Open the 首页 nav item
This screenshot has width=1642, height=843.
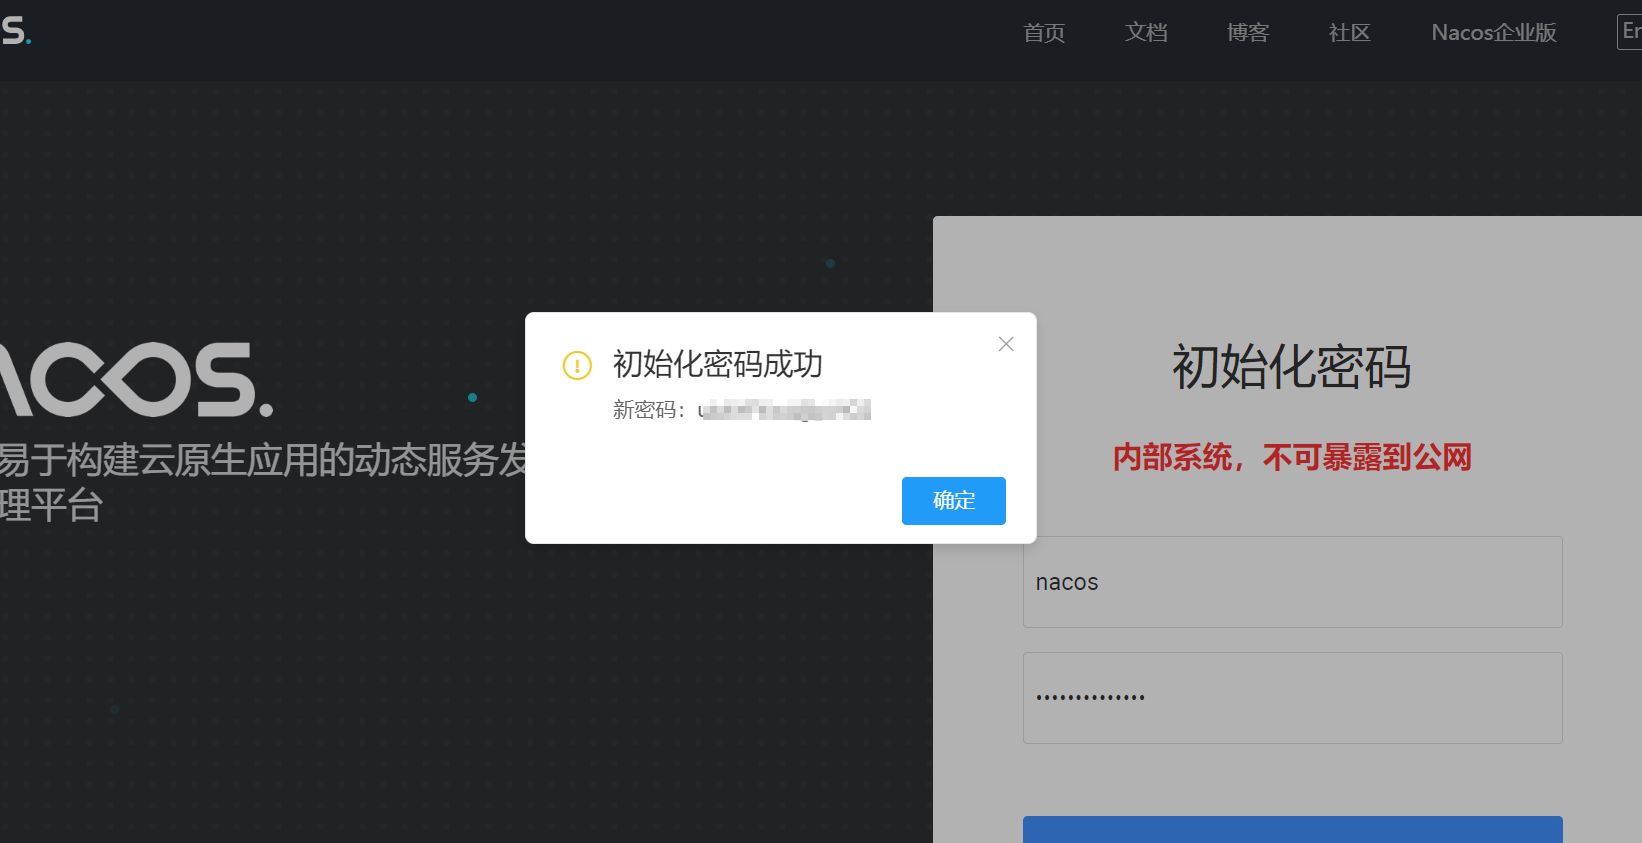pyautogui.click(x=1044, y=33)
